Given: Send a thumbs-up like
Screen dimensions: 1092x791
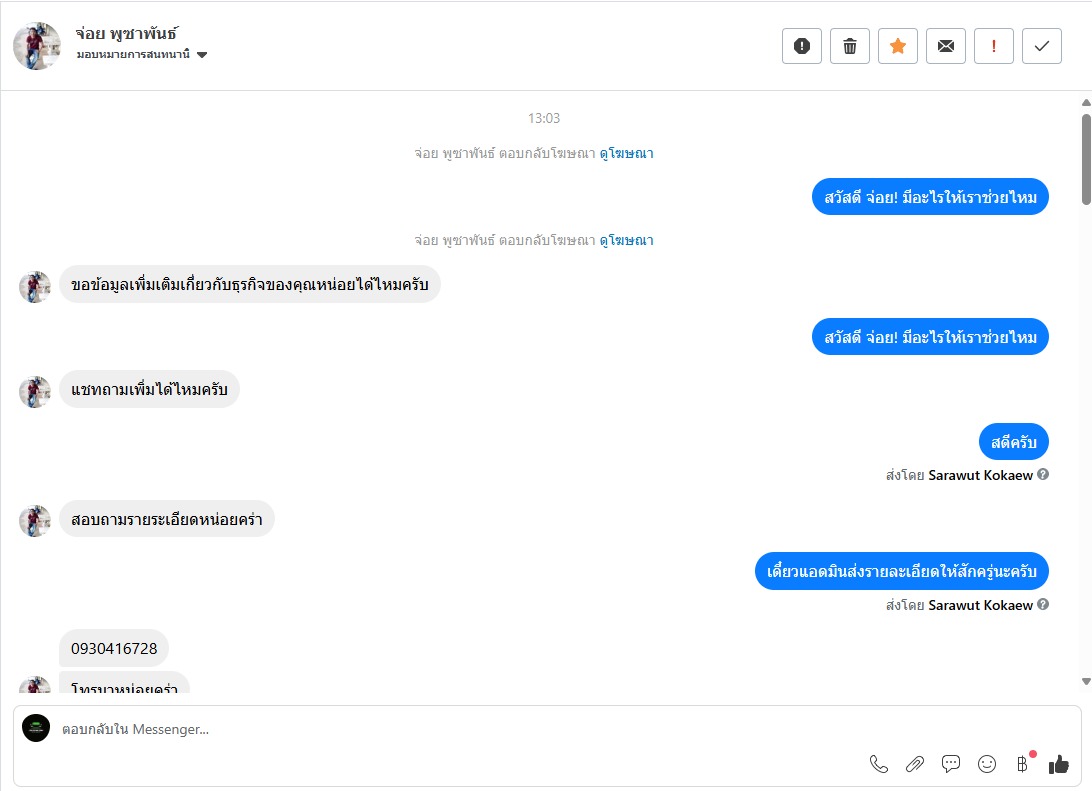Looking at the screenshot, I should (x=1059, y=764).
